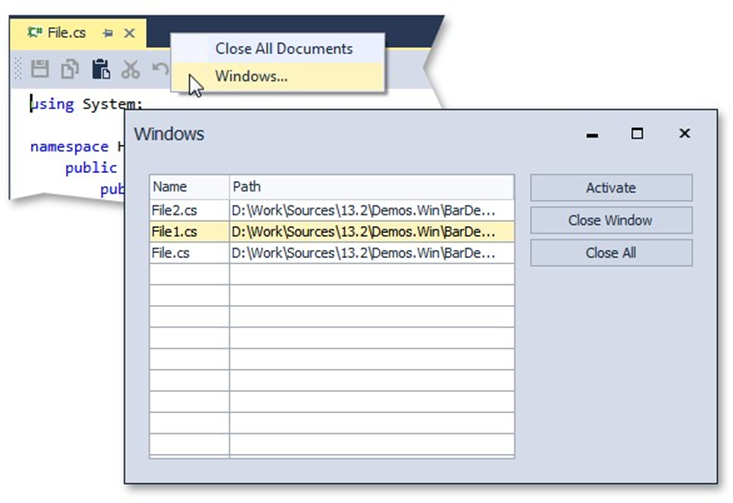733x503 pixels.
Task: Click the Cut scissors icon
Action: pos(130,69)
